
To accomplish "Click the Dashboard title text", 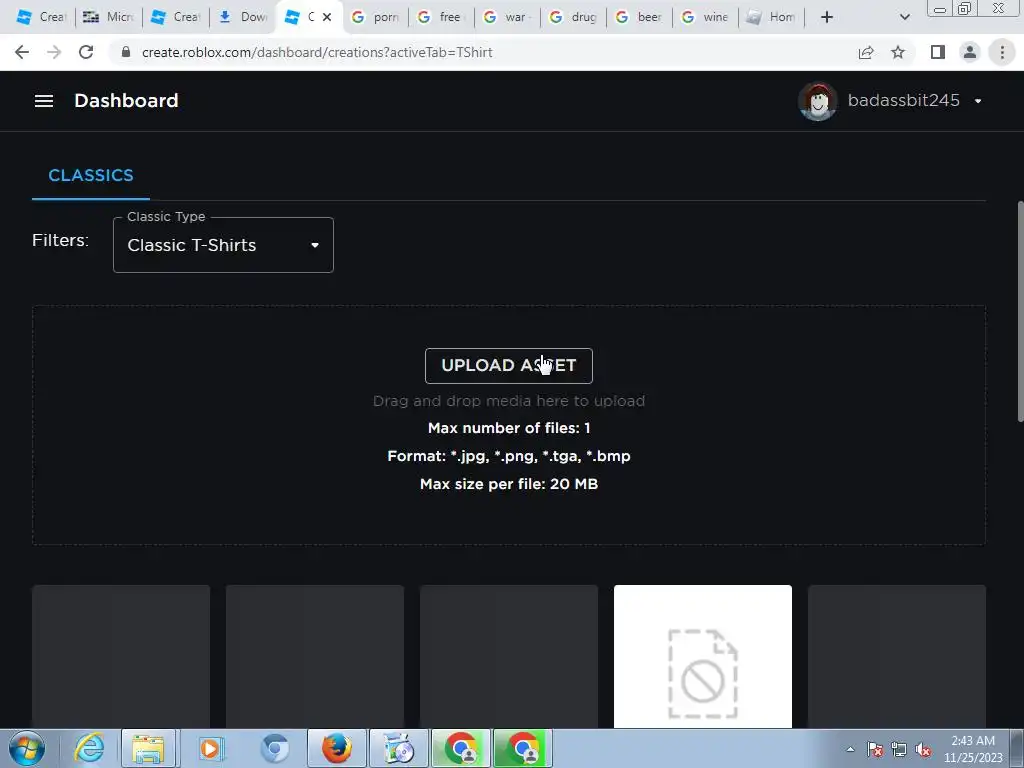I will (126, 101).
